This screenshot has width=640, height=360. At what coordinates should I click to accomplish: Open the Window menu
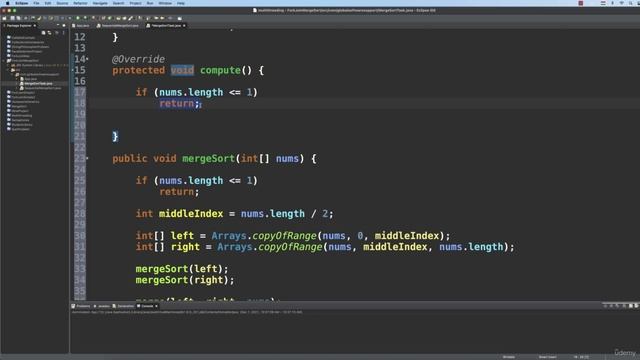[x=165, y=3]
